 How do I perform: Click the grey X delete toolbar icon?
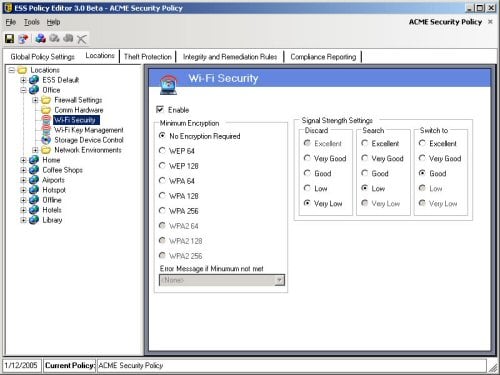coord(82,39)
